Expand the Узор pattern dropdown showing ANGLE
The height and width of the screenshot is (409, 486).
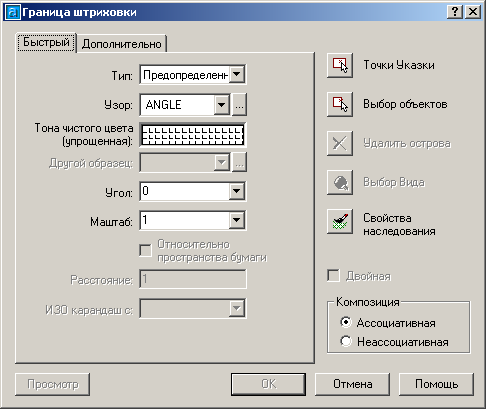click(x=221, y=105)
